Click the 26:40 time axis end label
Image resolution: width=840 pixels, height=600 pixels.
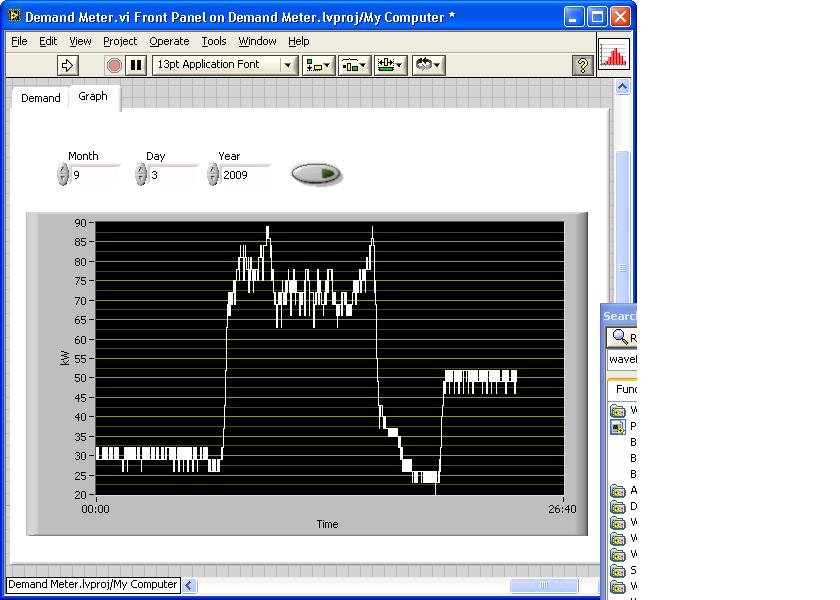click(x=562, y=509)
